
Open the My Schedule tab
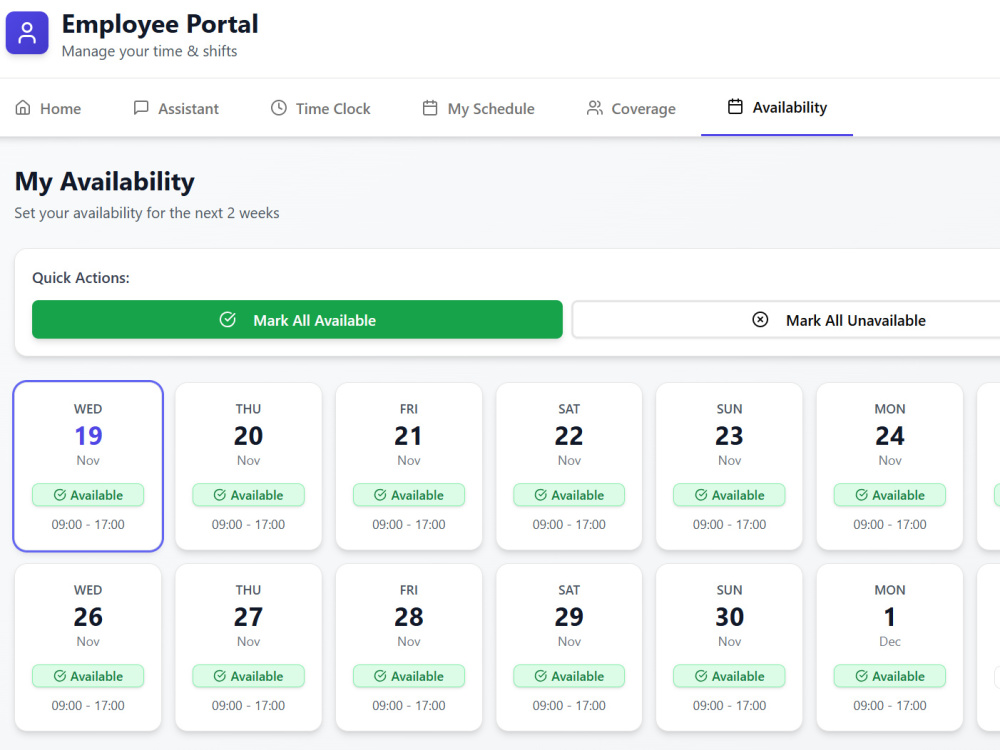click(x=478, y=108)
